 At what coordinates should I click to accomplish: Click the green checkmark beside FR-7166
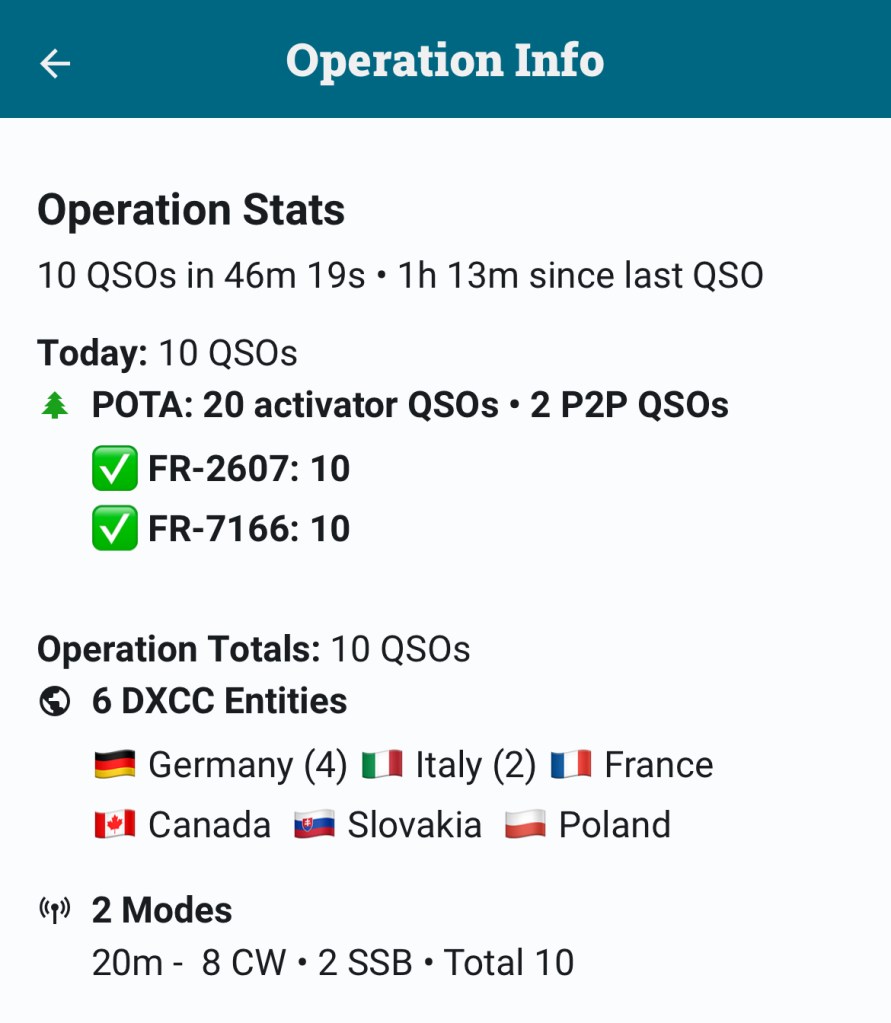[114, 529]
